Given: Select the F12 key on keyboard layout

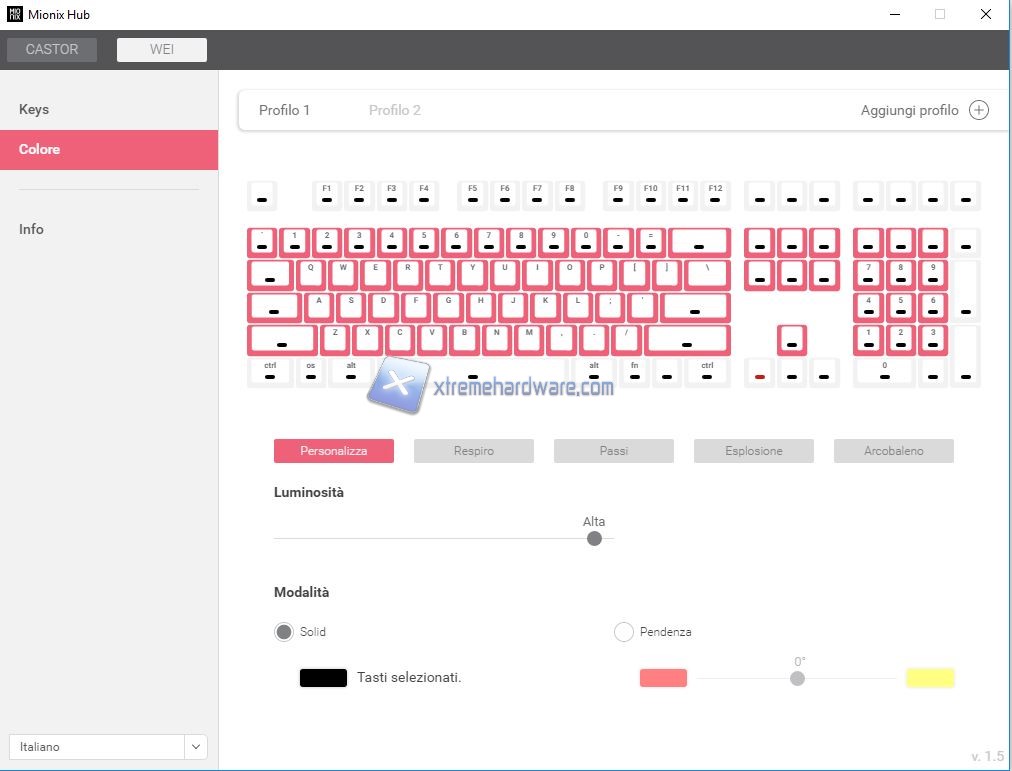Looking at the screenshot, I should tap(715, 195).
